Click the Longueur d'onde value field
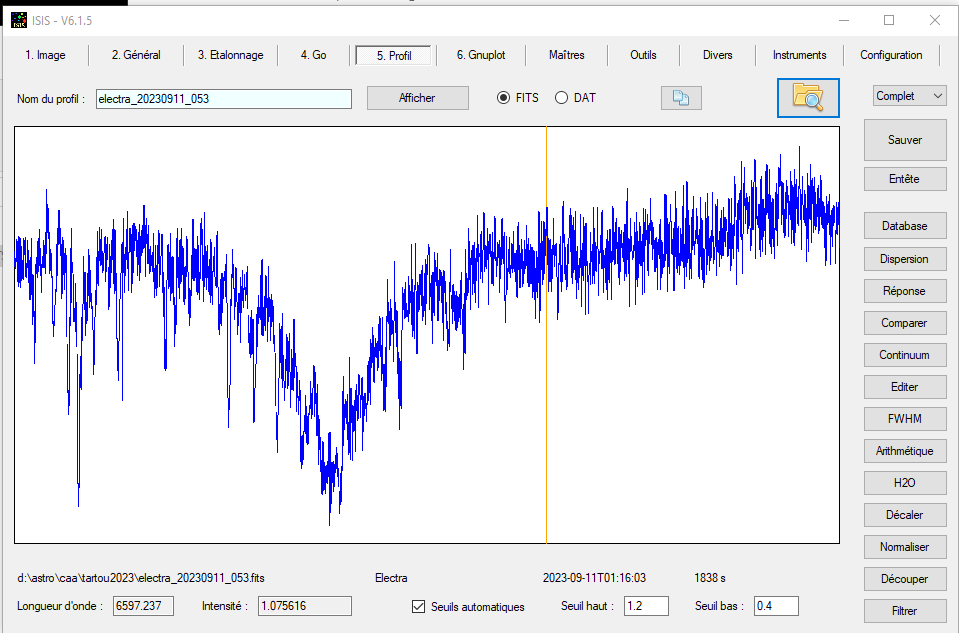The height and width of the screenshot is (633, 959). [x=144, y=606]
